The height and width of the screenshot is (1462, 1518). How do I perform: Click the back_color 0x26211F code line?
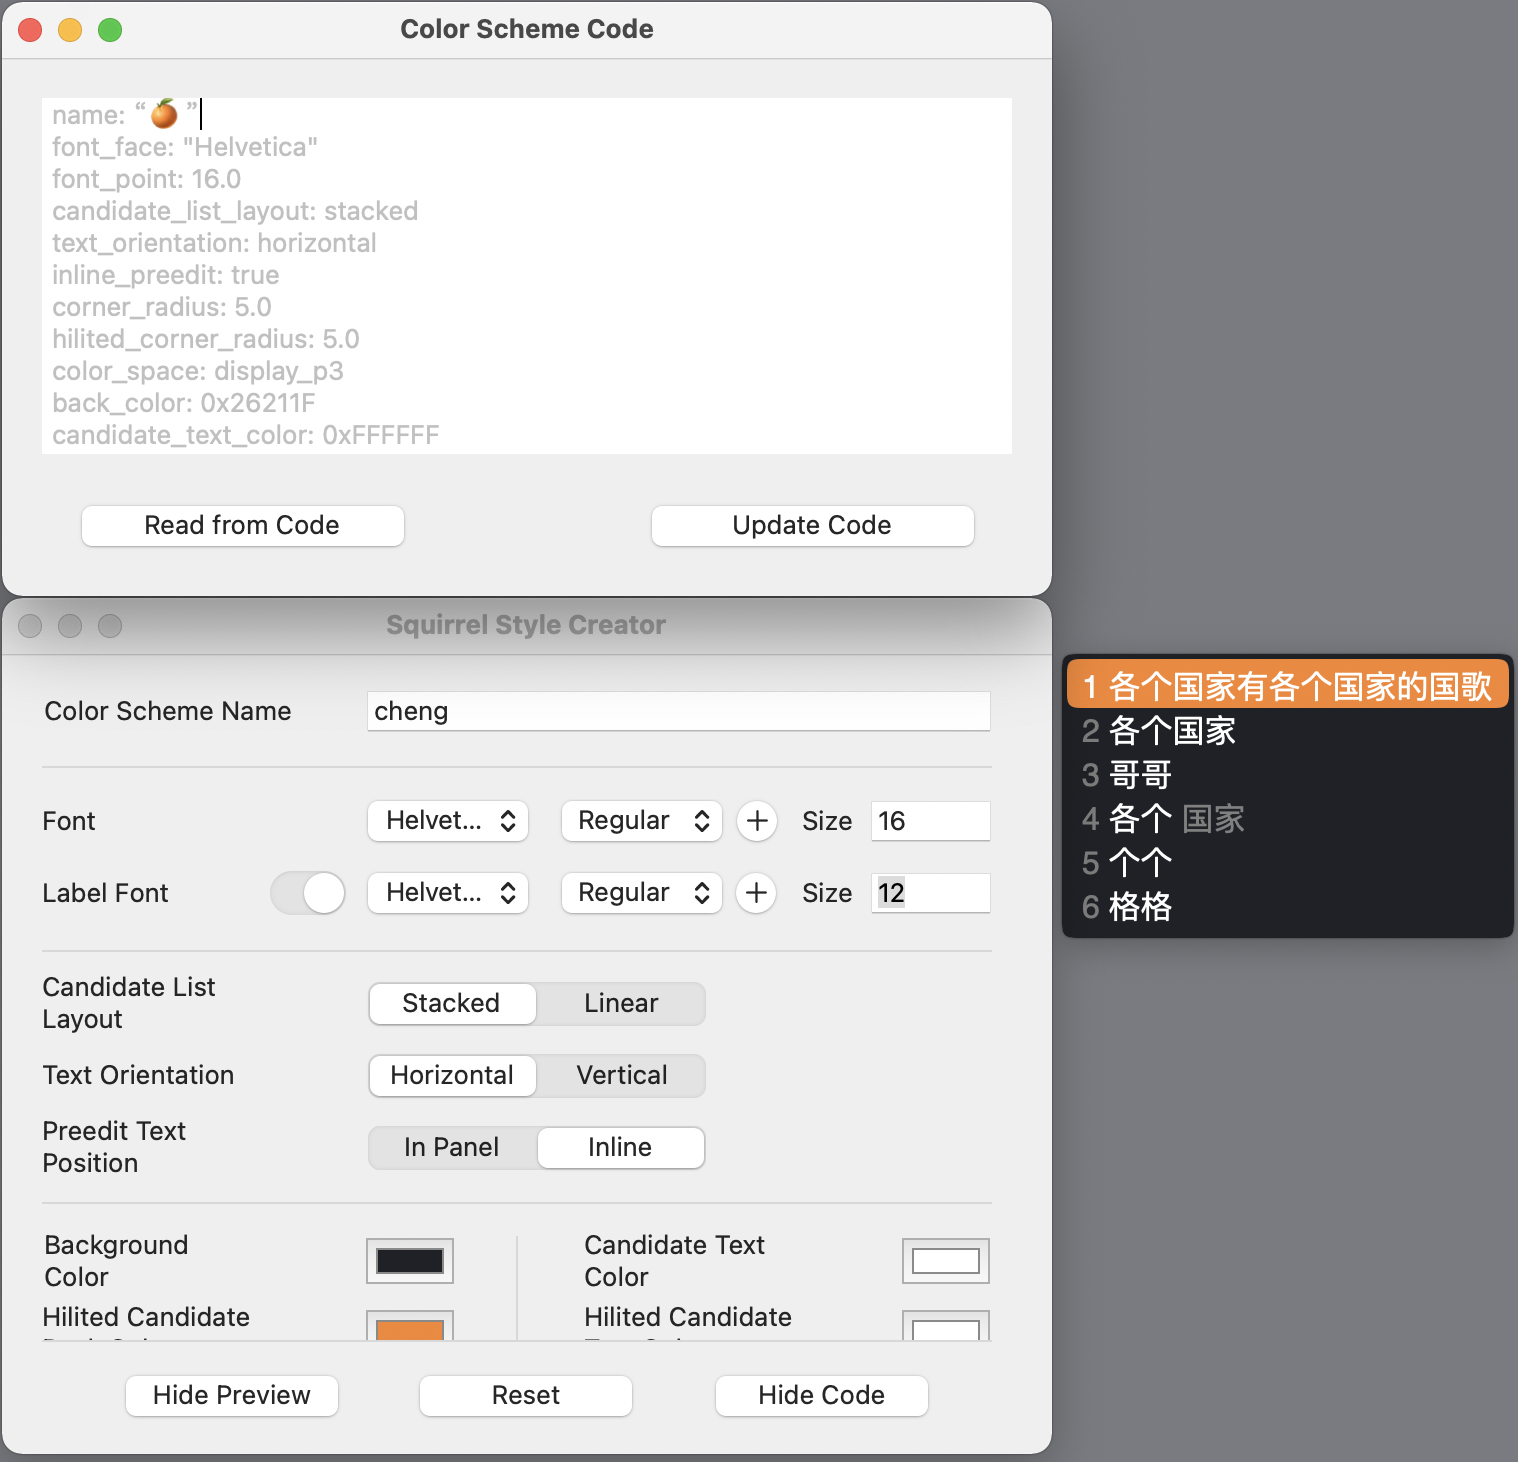tap(184, 403)
